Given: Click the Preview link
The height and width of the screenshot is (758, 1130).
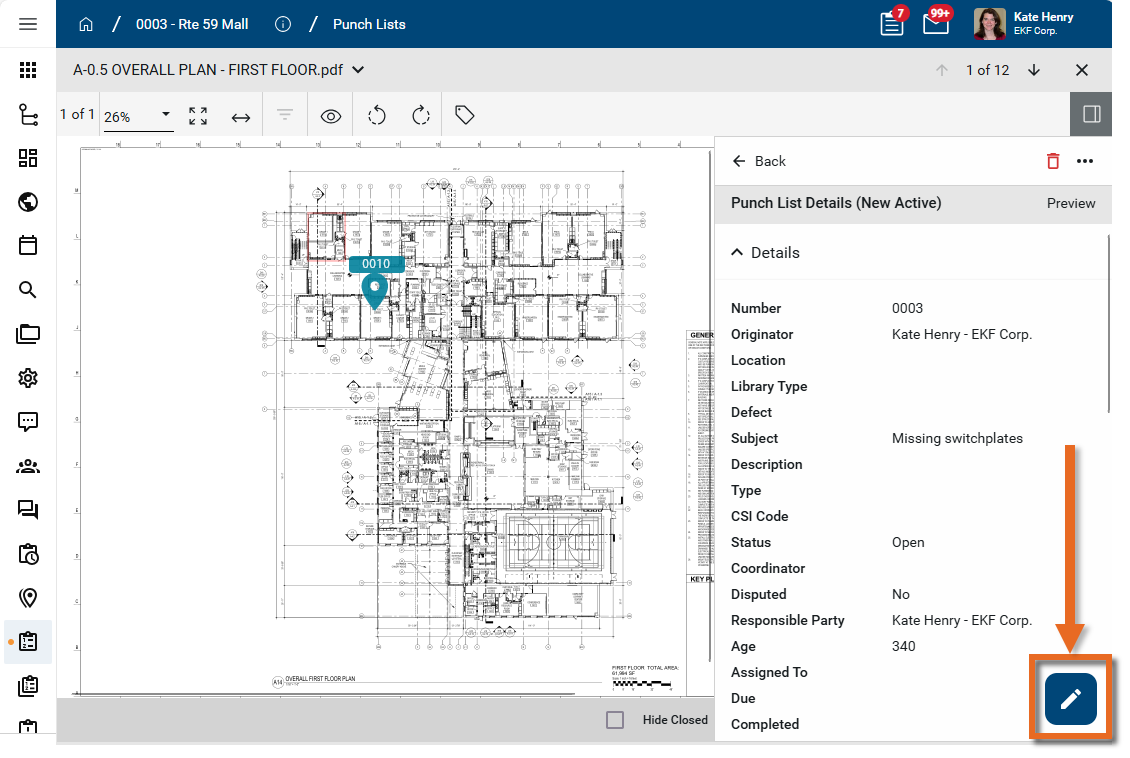Looking at the screenshot, I should point(1071,203).
